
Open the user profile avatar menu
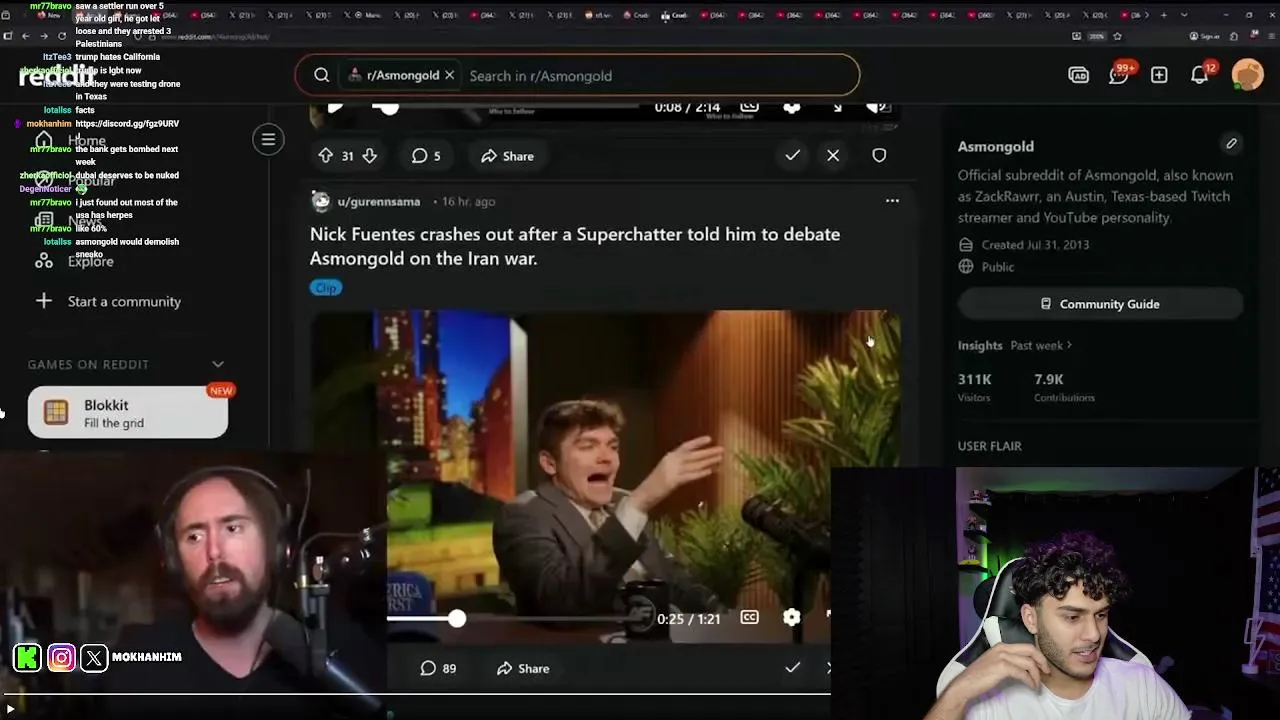point(1247,75)
